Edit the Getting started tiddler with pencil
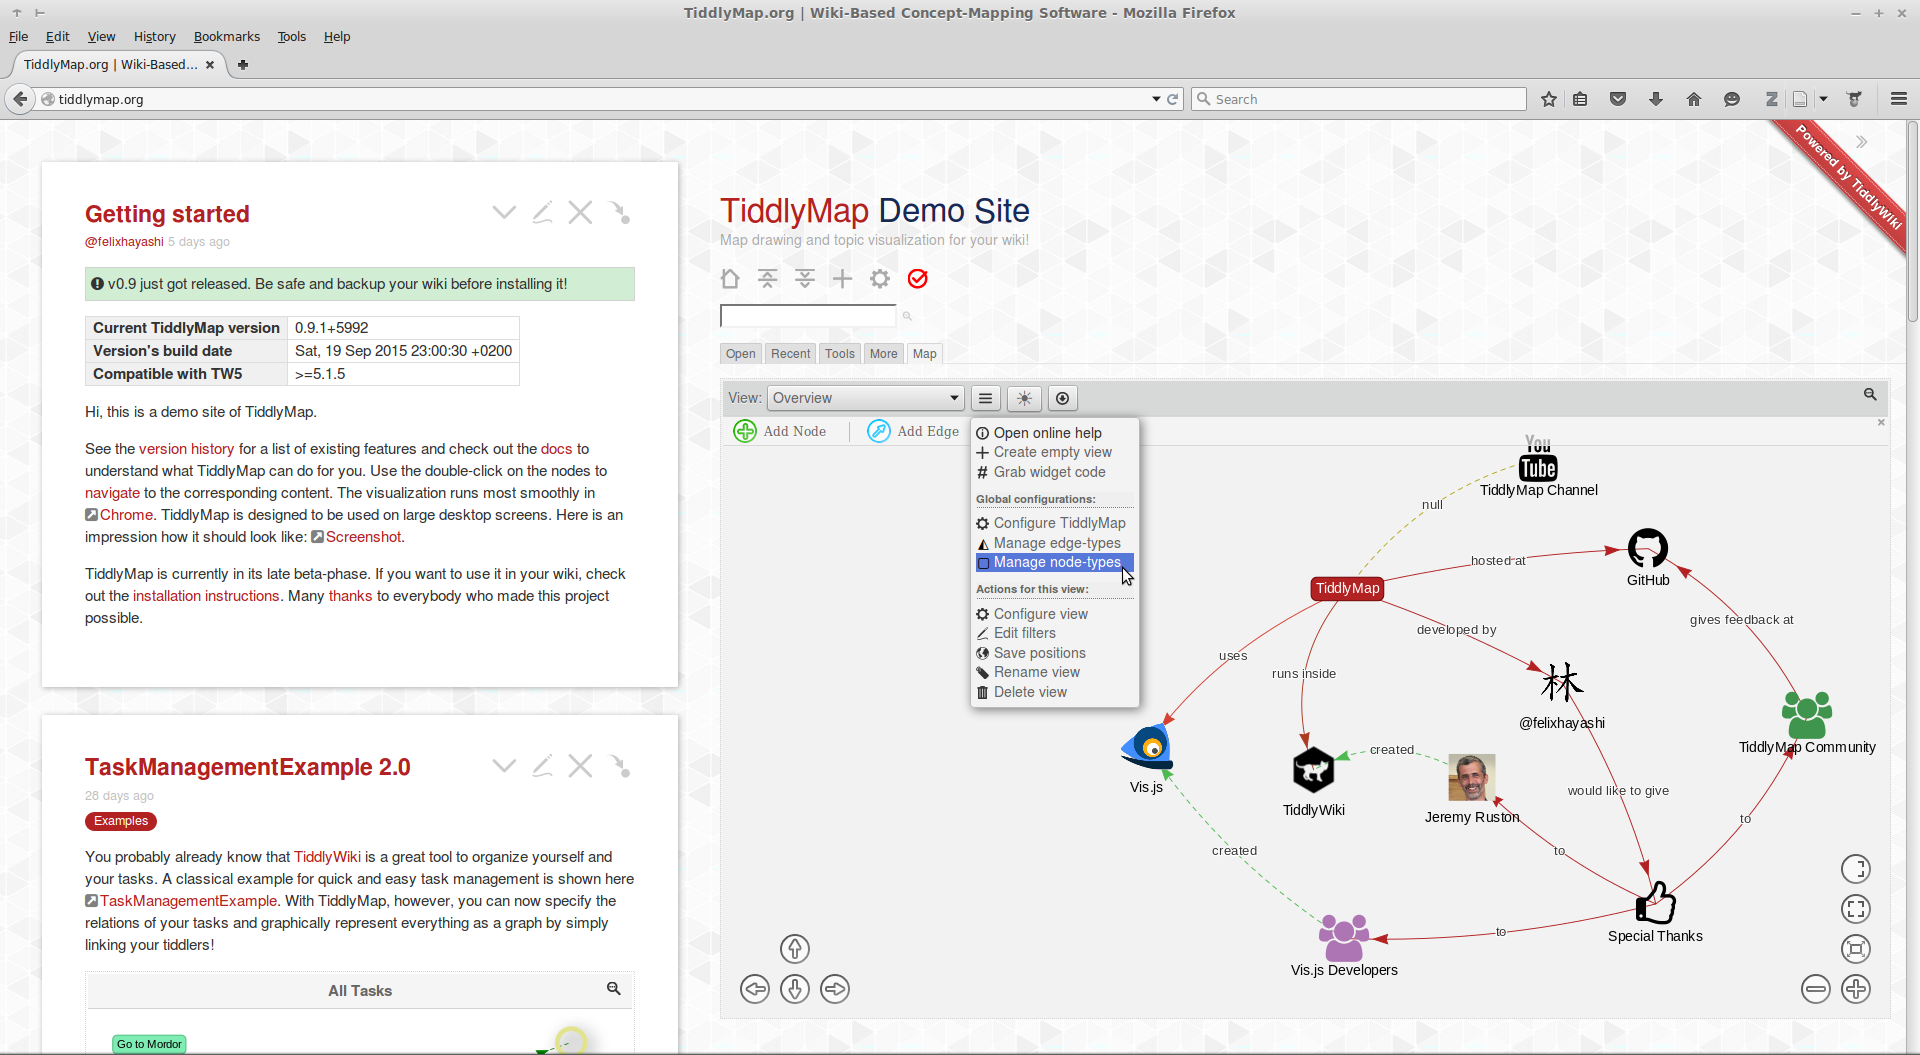Image resolution: width=1920 pixels, height=1055 pixels. [542, 213]
